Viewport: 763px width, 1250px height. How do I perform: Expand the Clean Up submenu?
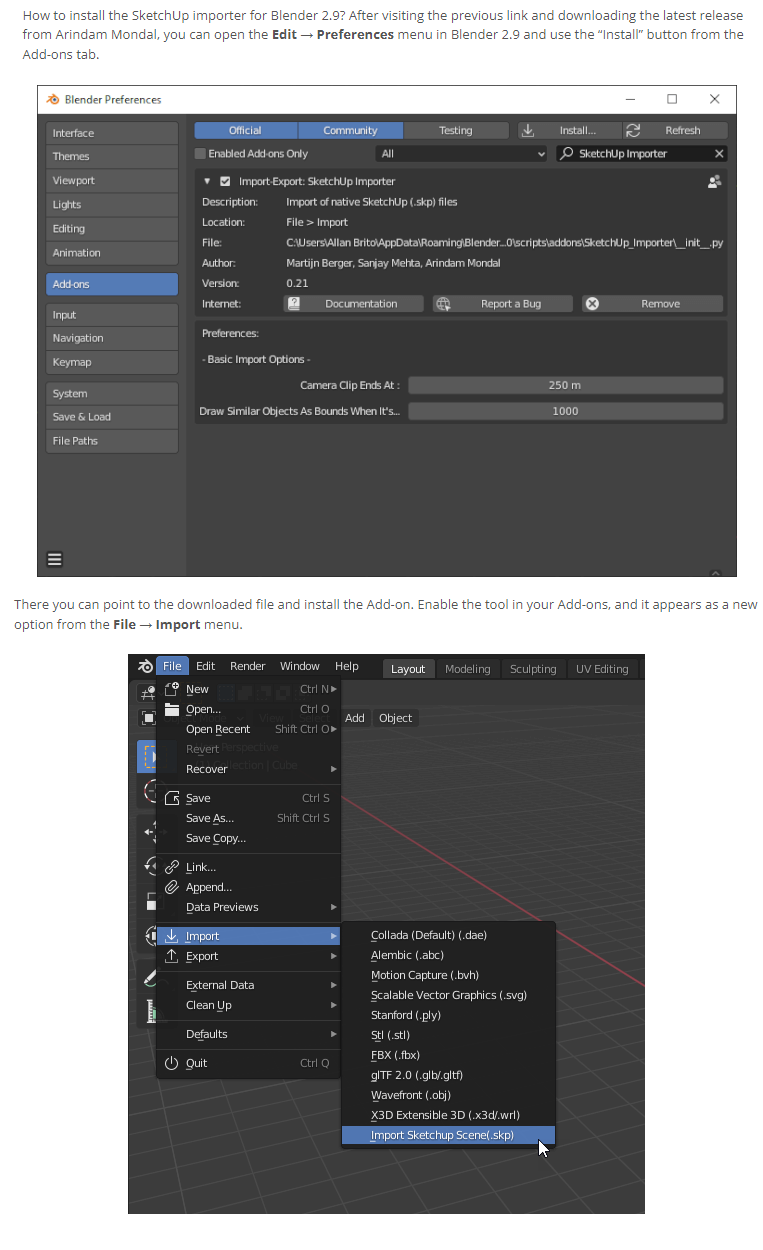(x=249, y=1005)
